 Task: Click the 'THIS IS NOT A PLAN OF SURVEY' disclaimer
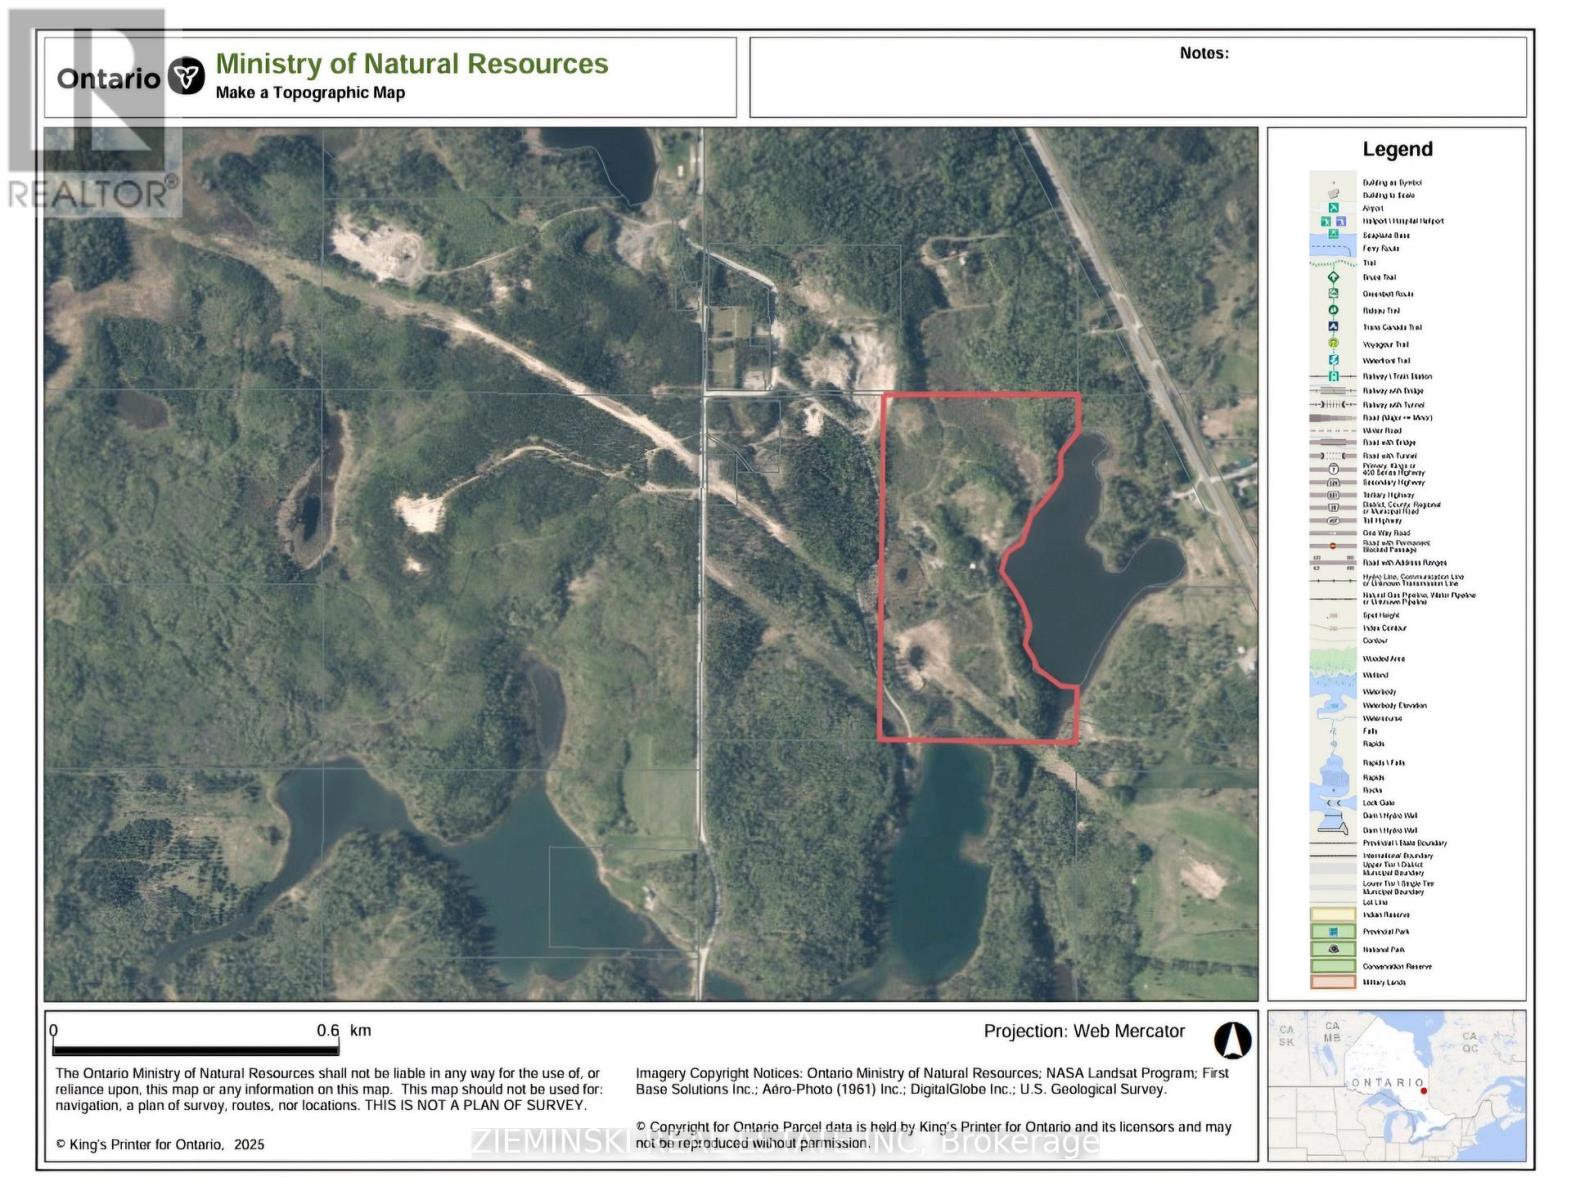475,1105
